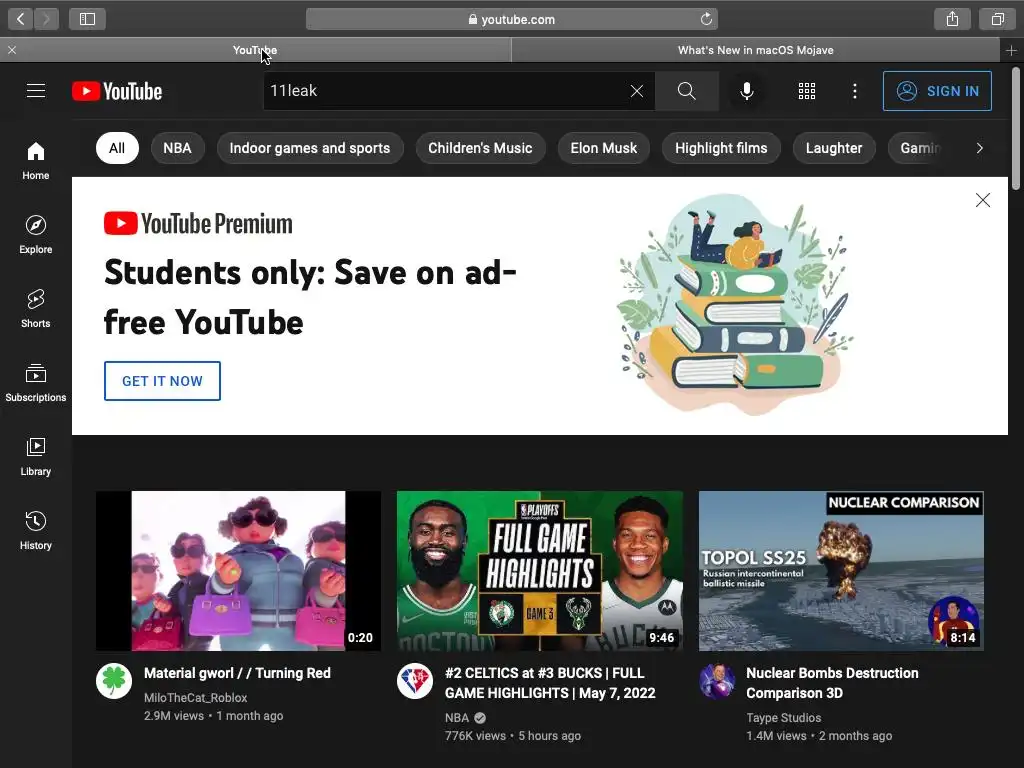The width and height of the screenshot is (1024, 768).
Task: Start voice search with the microphone
Action: click(746, 91)
